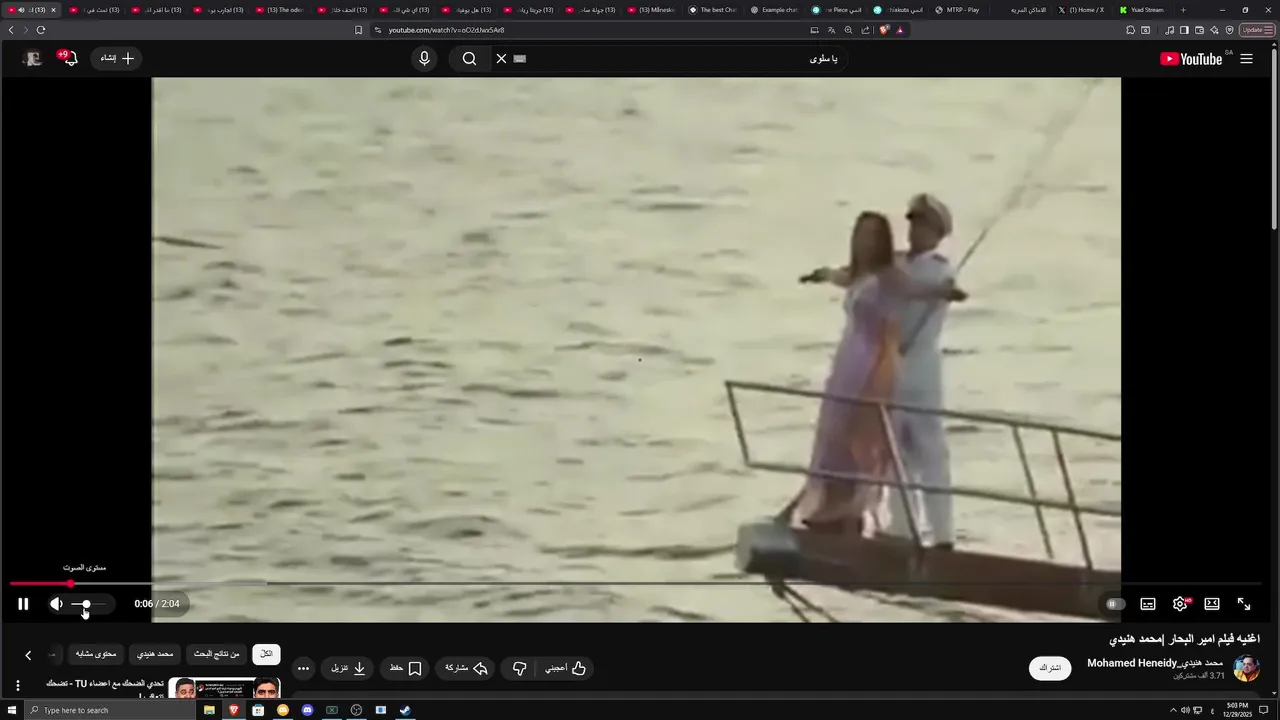Open browser extensions puzzle icon
Image resolution: width=1280 pixels, height=720 pixels.
tap(1131, 30)
